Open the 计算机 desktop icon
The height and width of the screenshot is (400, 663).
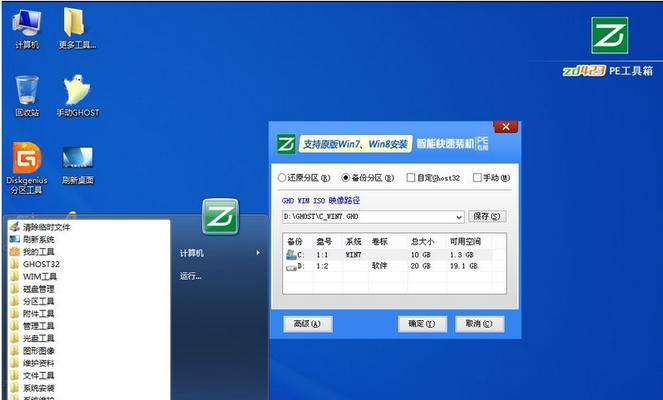click(27, 29)
